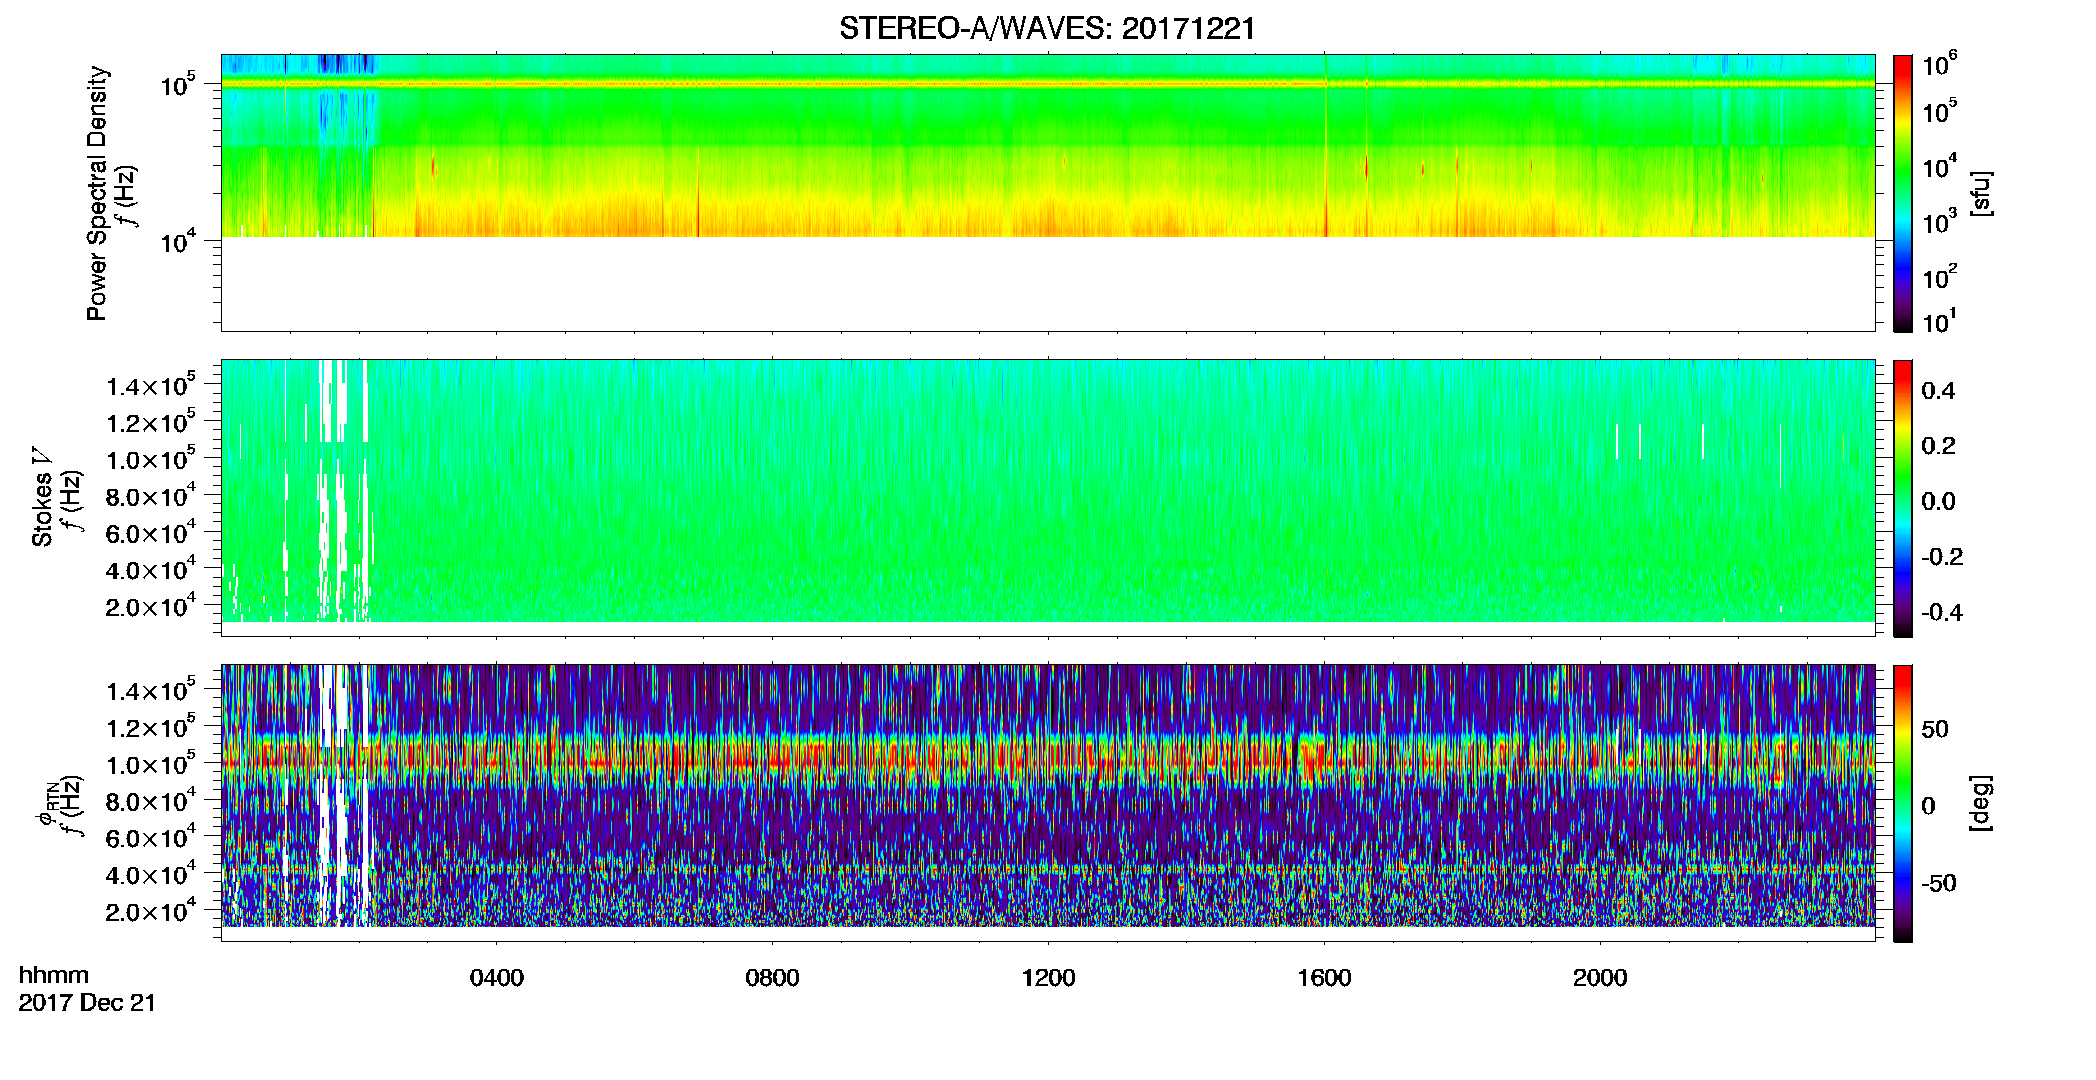The height and width of the screenshot is (1080, 2096).
Task: Click the 10^6 color bar tick label
Action: pos(1941,66)
